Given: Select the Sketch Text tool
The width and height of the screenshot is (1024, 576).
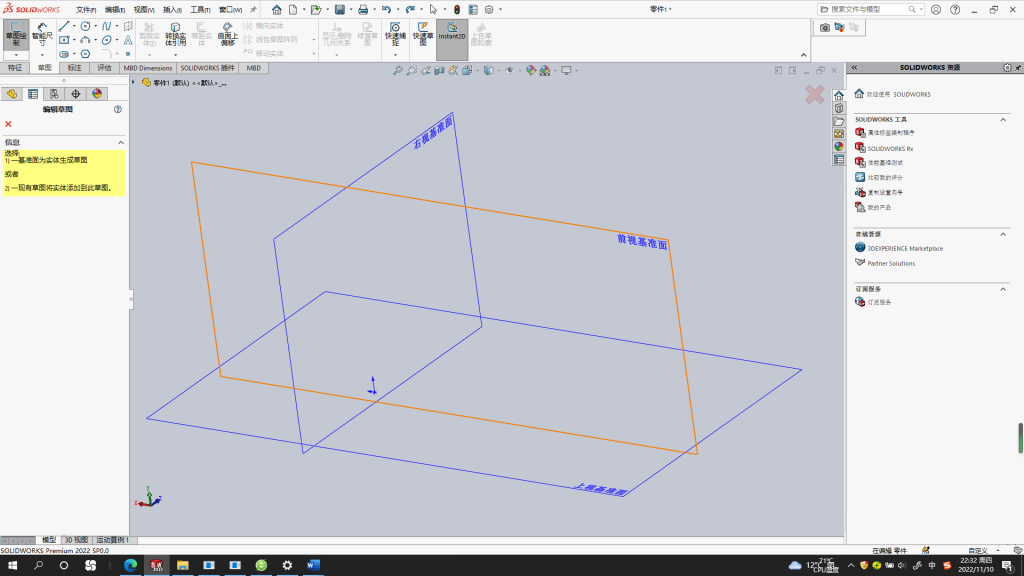Looking at the screenshot, I should pyautogui.click(x=128, y=40).
